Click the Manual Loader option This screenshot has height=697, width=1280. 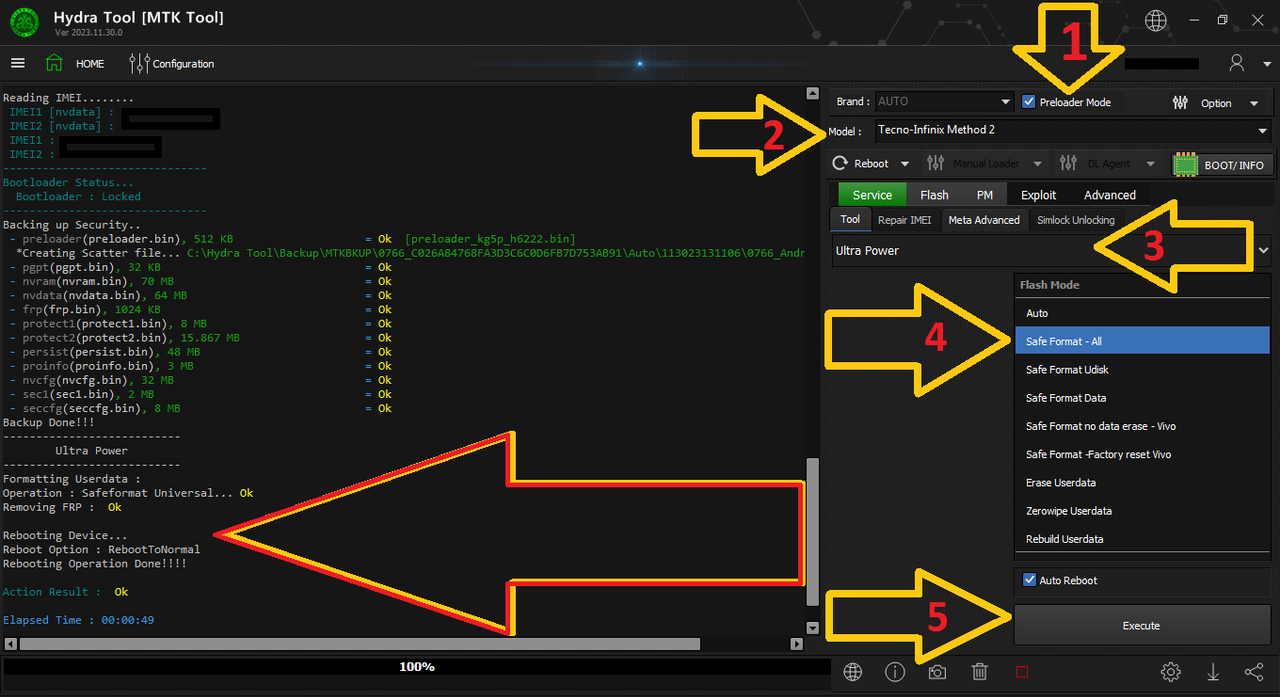click(x=975, y=163)
